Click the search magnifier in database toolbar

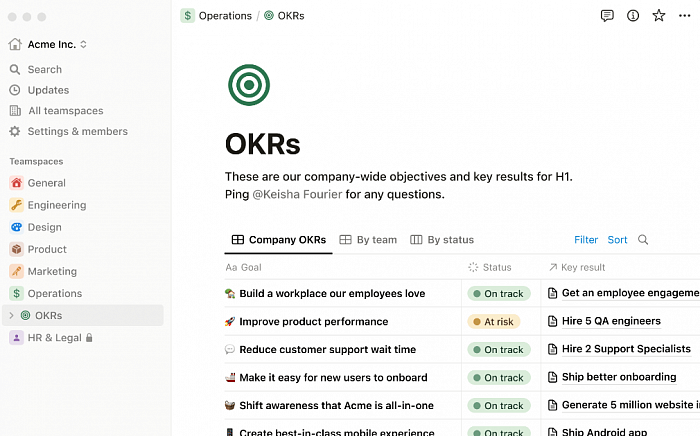[643, 240]
